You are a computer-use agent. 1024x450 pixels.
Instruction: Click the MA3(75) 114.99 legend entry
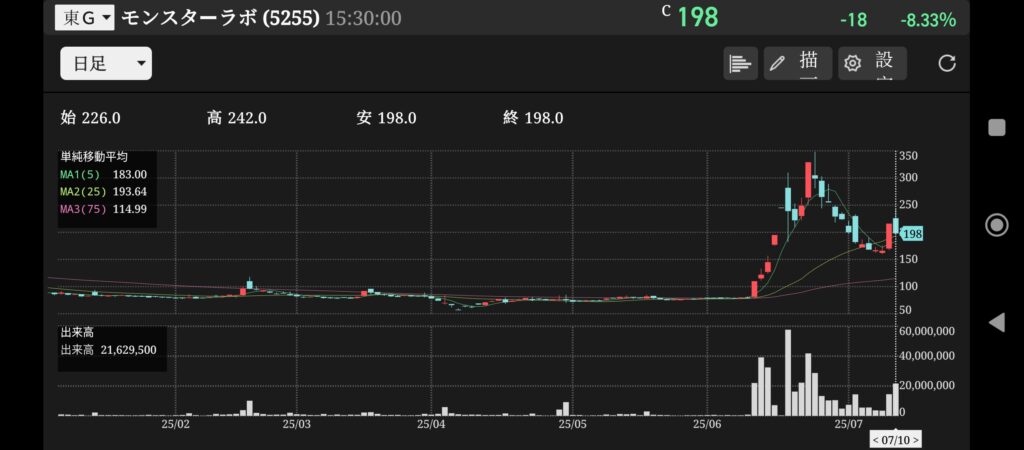click(103, 209)
